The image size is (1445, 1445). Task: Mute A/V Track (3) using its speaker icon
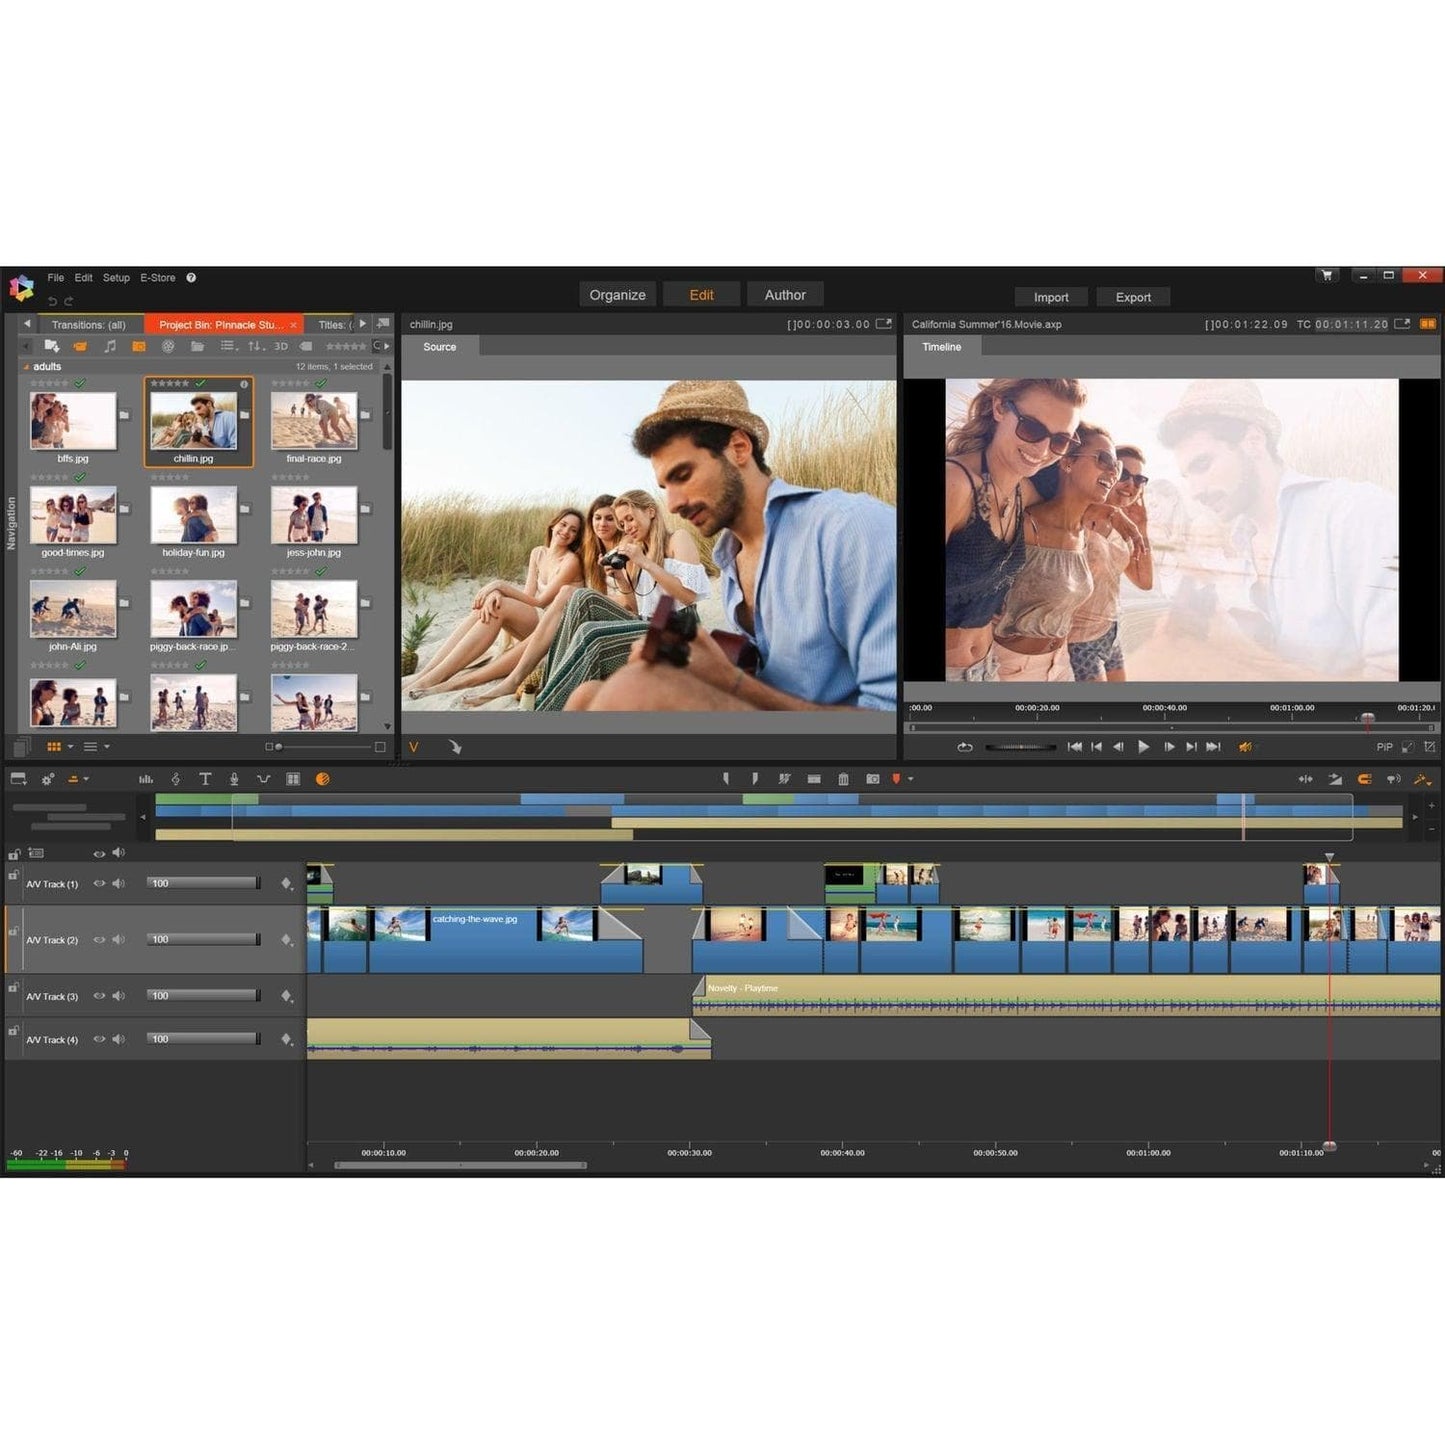[118, 993]
